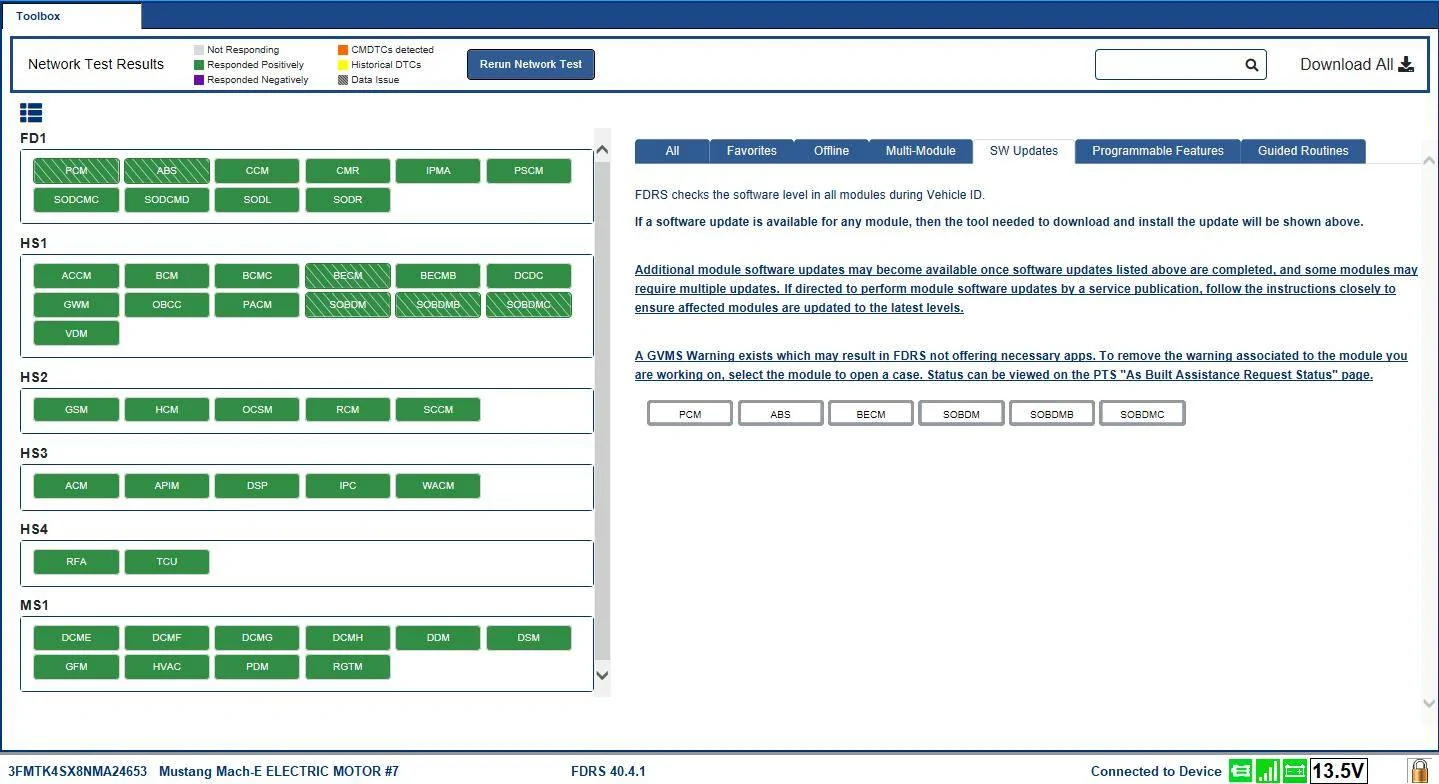Select the VDM module
Image resolution: width=1439 pixels, height=784 pixels.
[x=76, y=334]
